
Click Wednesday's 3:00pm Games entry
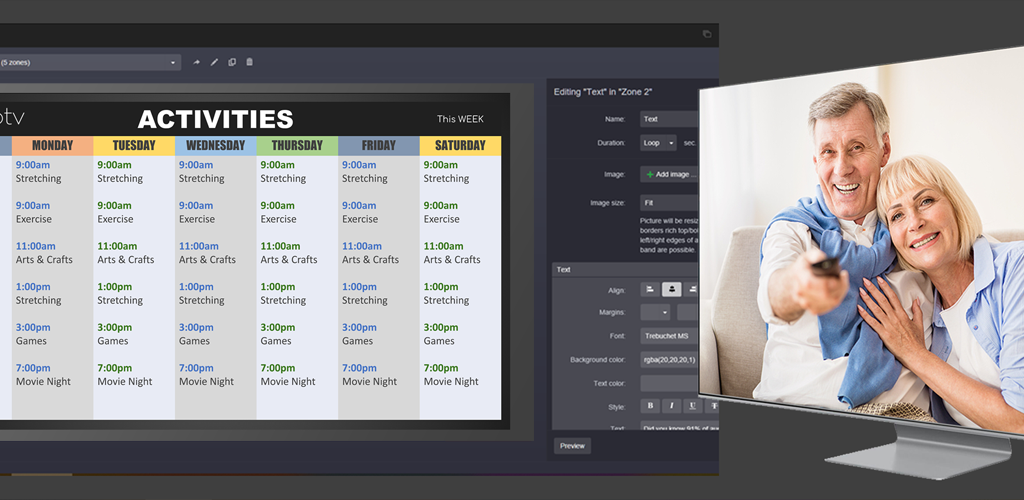(196, 334)
